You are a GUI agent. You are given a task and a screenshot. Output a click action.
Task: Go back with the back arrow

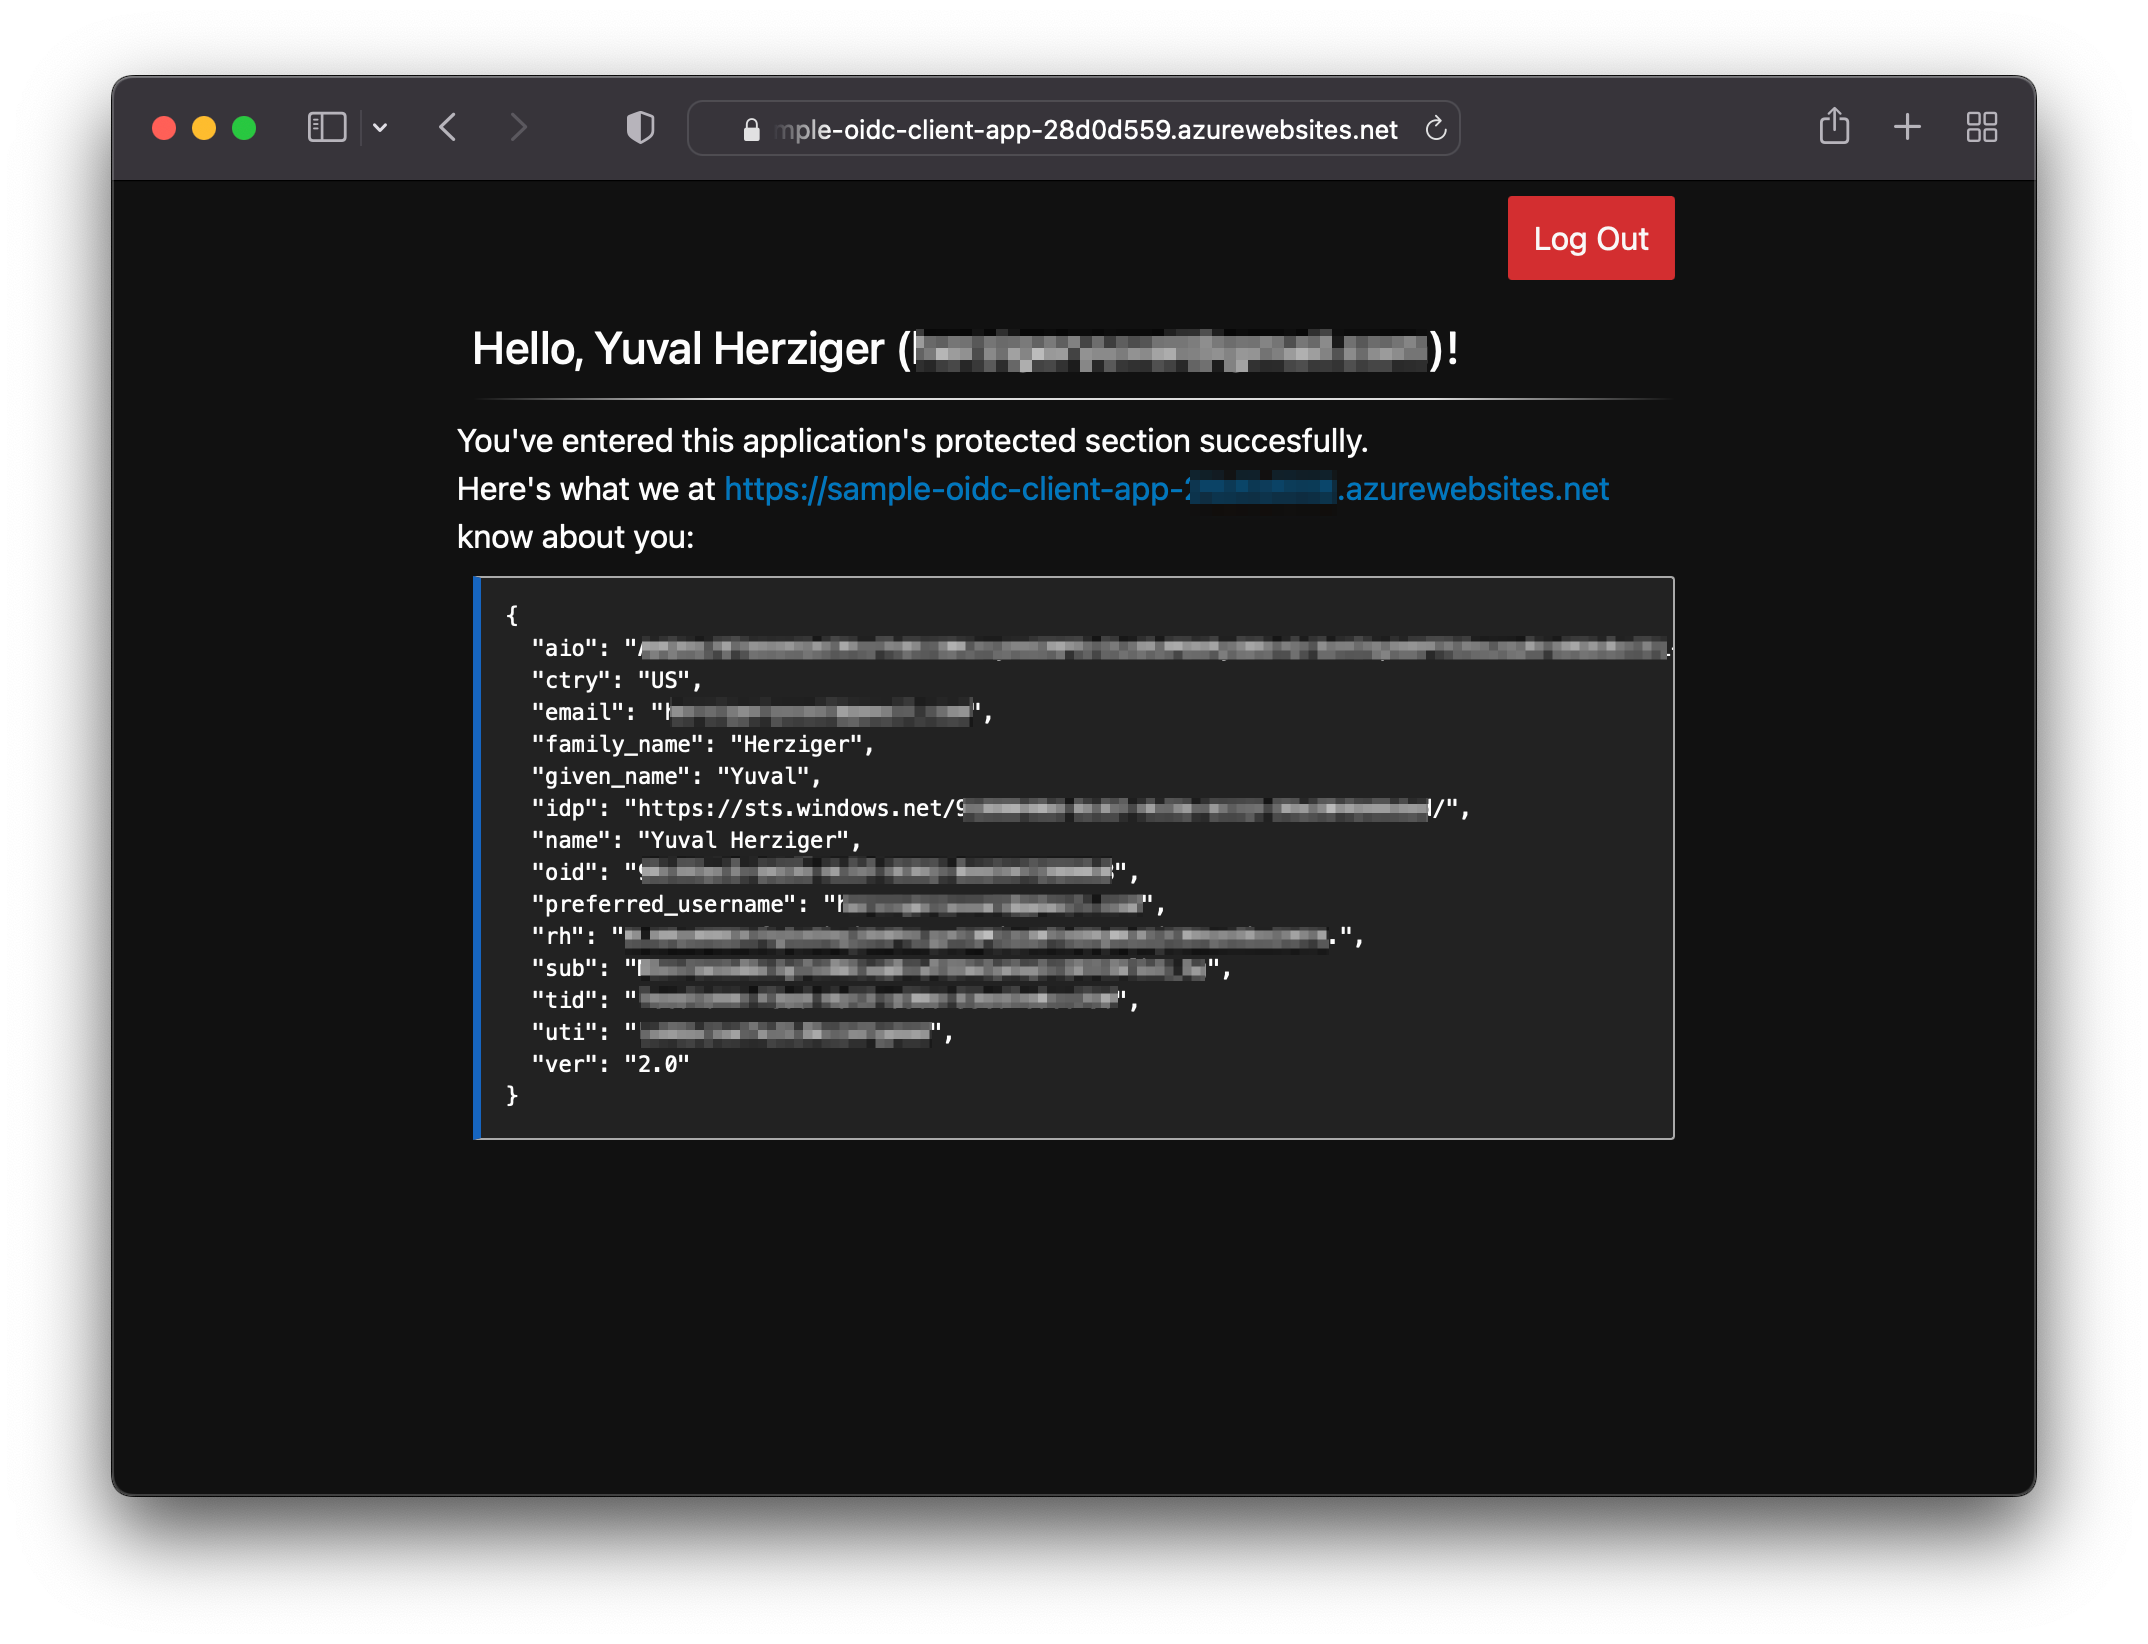pyautogui.click(x=448, y=128)
